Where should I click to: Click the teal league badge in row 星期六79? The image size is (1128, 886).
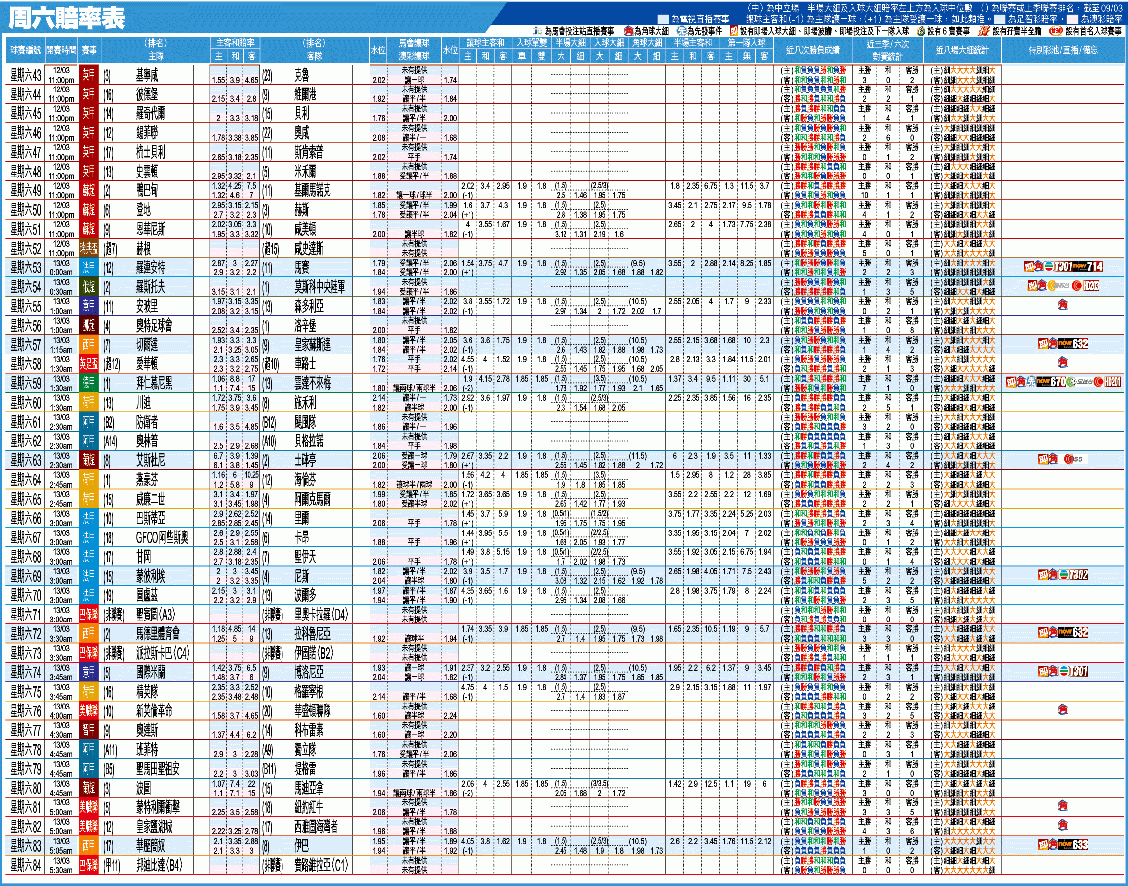pyautogui.click(x=88, y=768)
